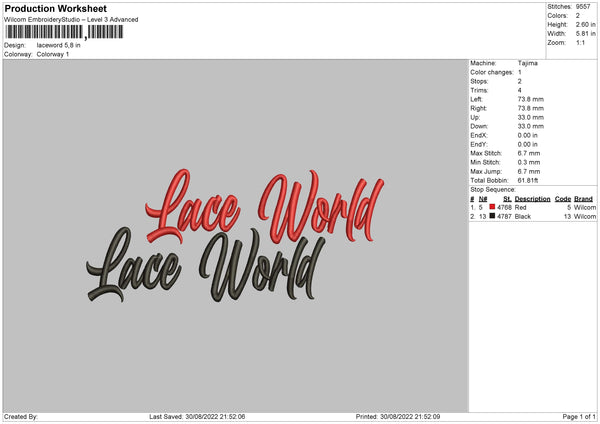Screen dimensions: 600x424
Task: Click the red thread color swatch
Action: (492, 207)
